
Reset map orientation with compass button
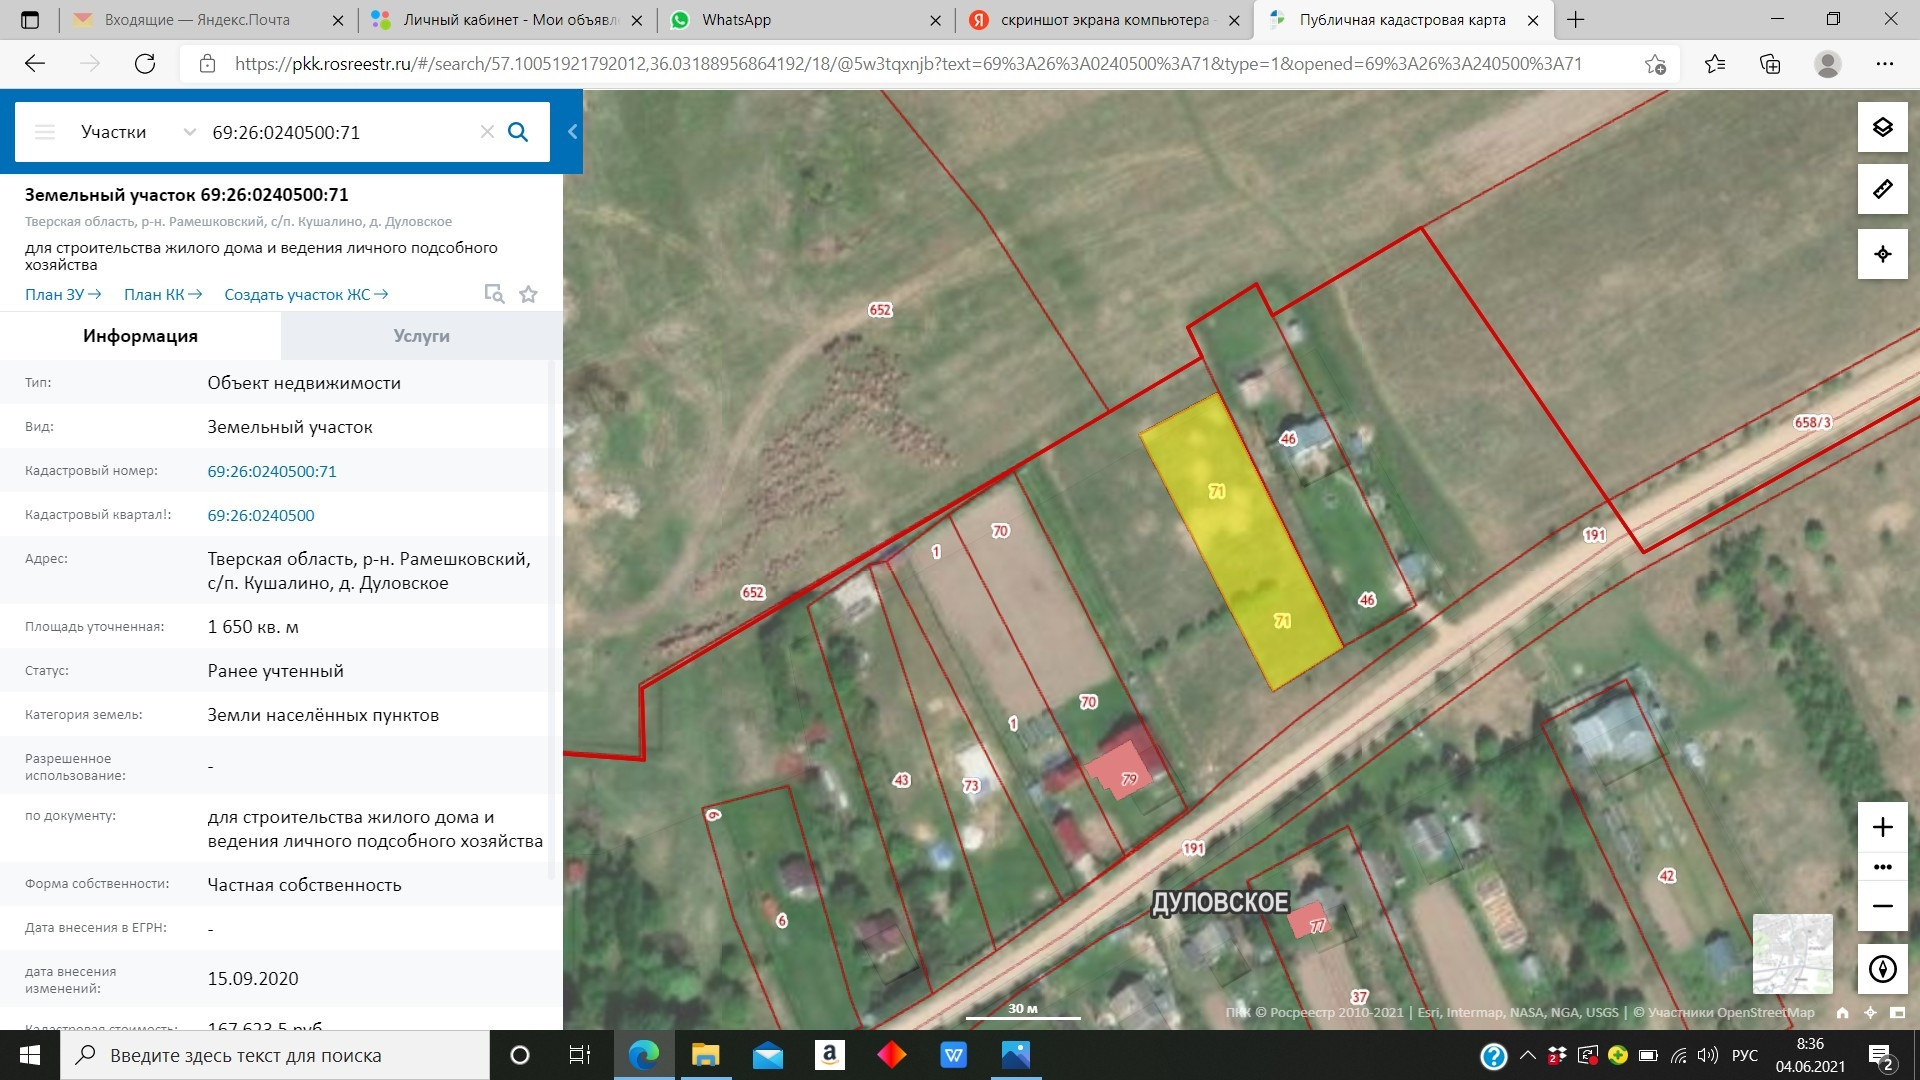[1883, 969]
